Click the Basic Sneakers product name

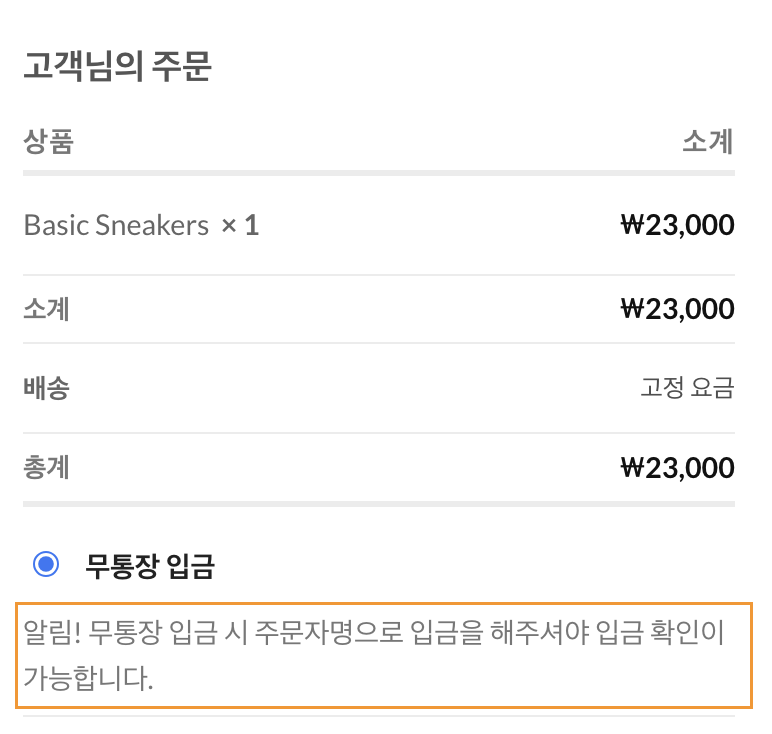point(116,225)
